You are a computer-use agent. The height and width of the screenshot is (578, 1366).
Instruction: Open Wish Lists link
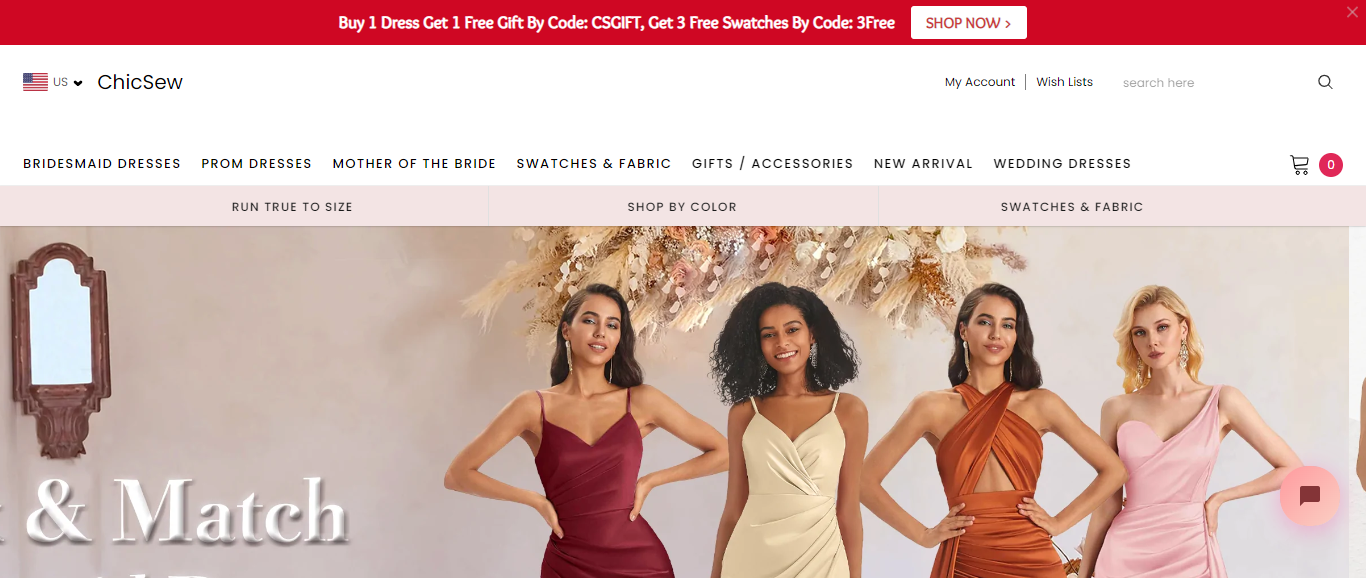1065,82
